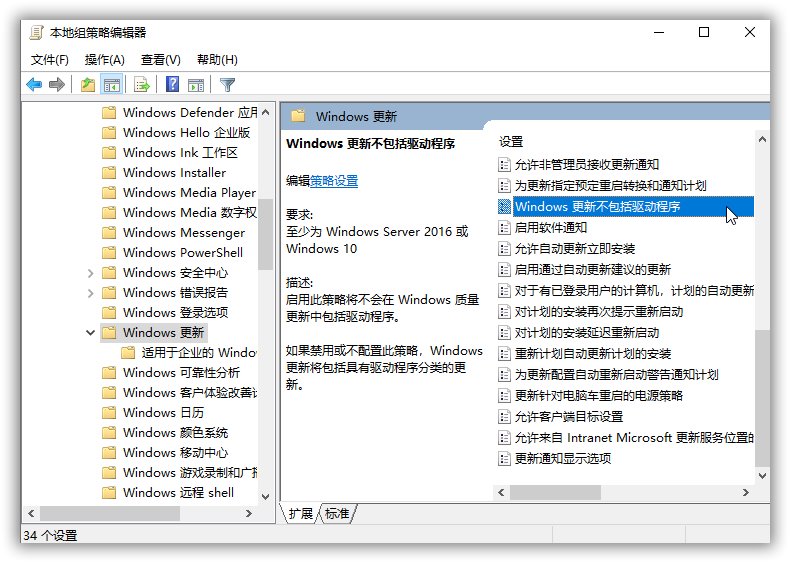This screenshot has width=790, height=563.
Task: Select 为更新配置自动重新启动警告通知计划 setting
Action: 616,375
